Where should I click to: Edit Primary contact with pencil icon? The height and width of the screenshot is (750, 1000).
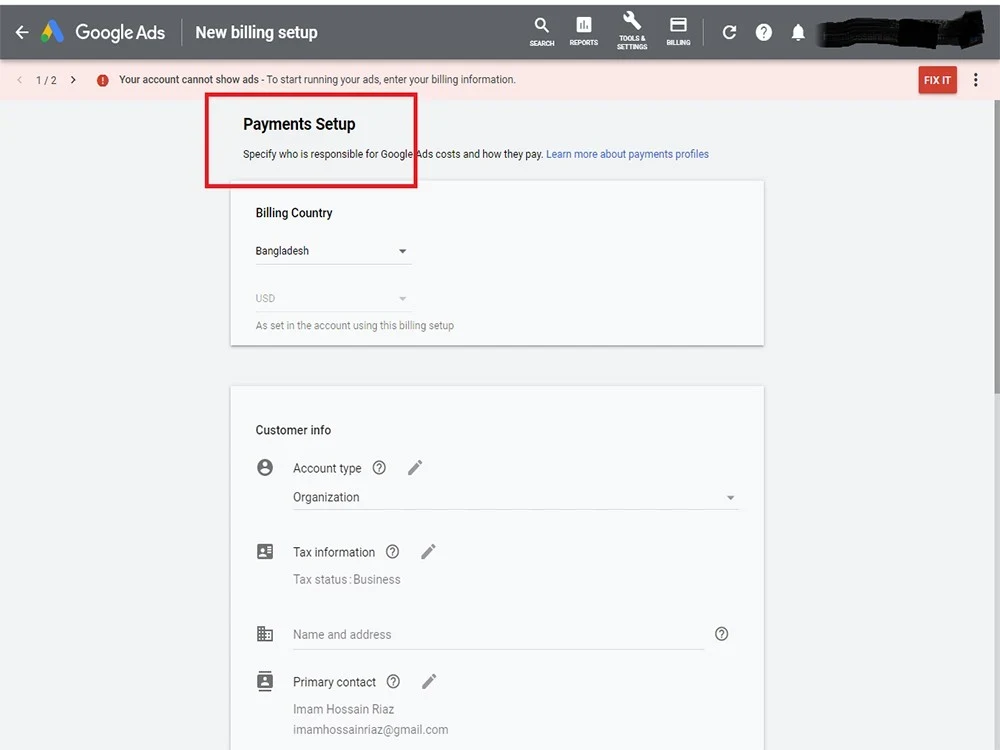pos(429,681)
